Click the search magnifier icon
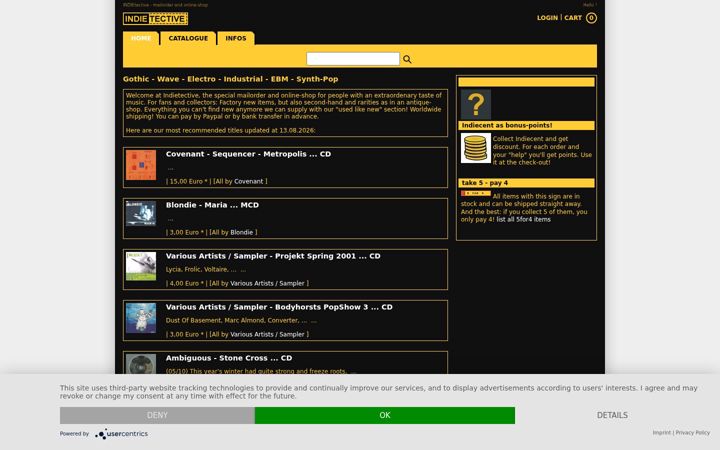This screenshot has width=720, height=450. (407, 59)
